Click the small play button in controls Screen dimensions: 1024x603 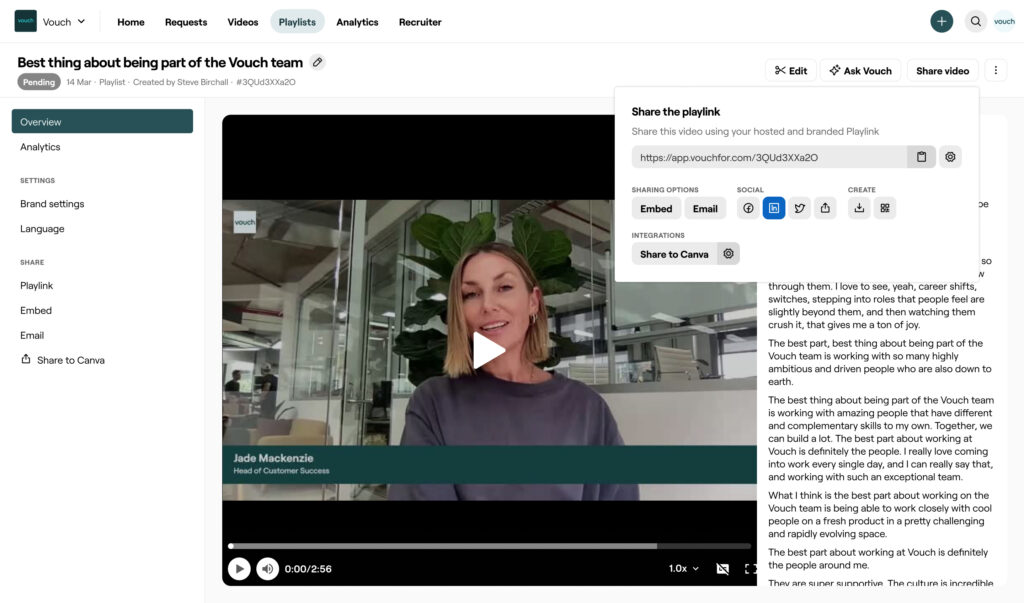coord(239,569)
